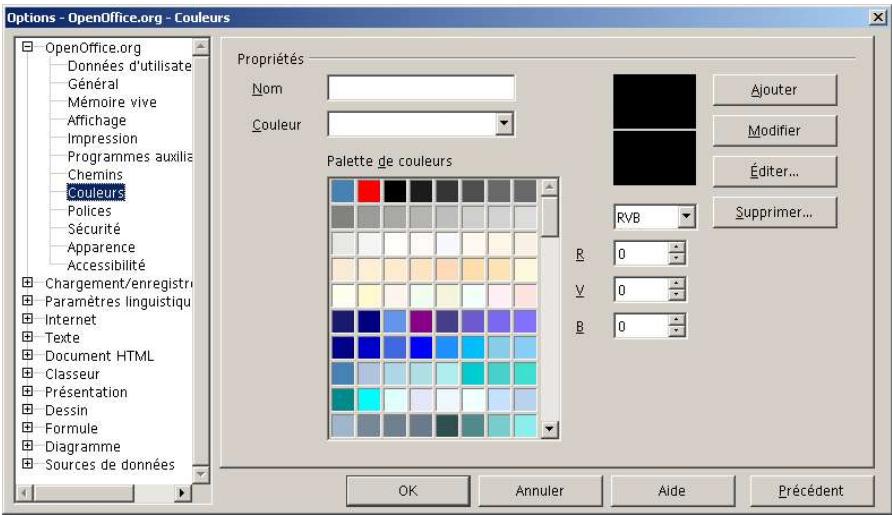
Task: Select Programmes auxiliaires in the tree
Action: (129, 156)
